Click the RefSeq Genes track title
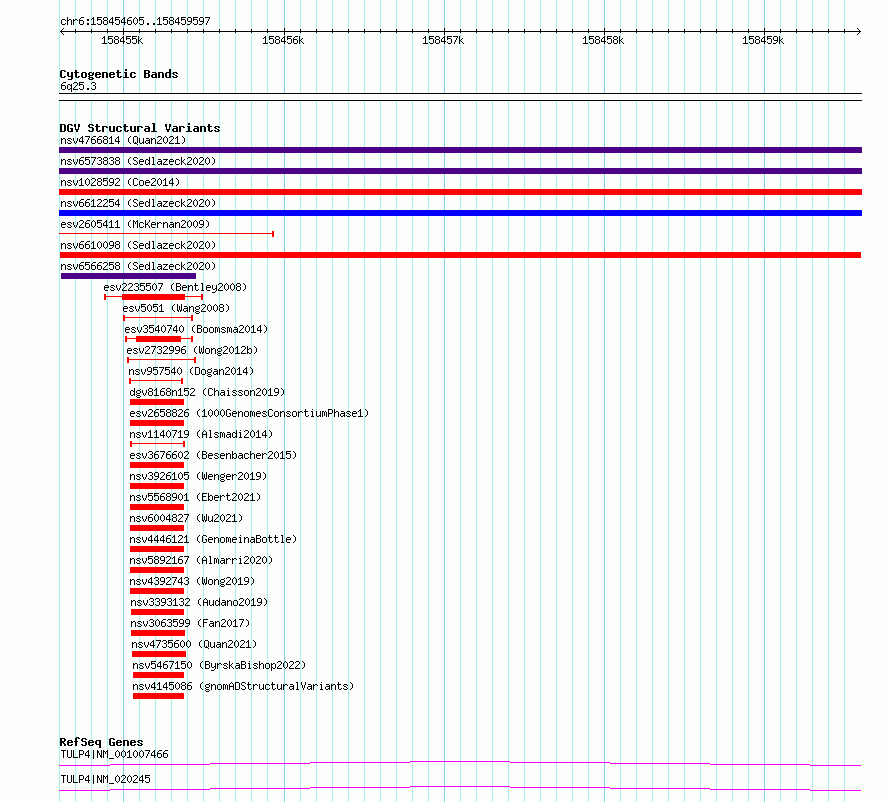Image resolution: width=890 pixels, height=802 pixels. pos(101,742)
